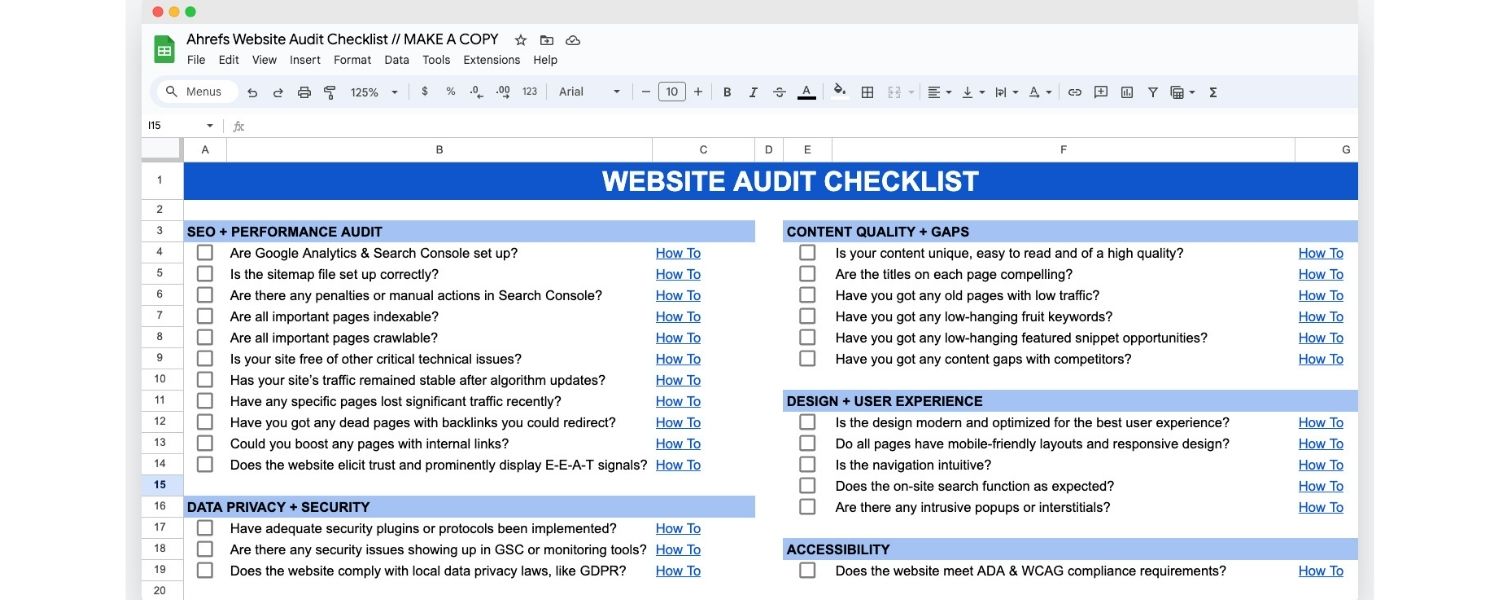Open the Extensions menu
Screen dimensions: 1500x600
pos(492,60)
